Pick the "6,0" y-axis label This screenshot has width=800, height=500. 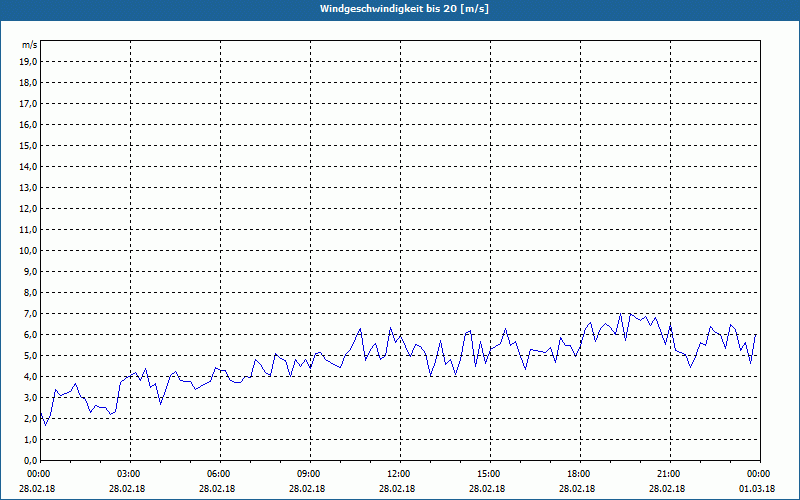[30, 335]
